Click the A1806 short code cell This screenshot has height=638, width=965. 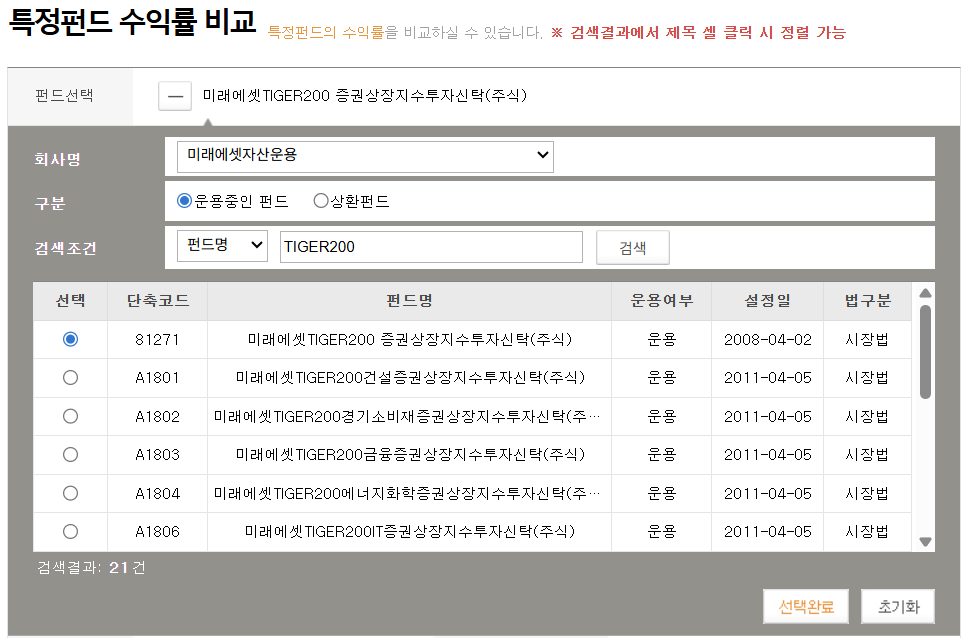click(x=158, y=532)
